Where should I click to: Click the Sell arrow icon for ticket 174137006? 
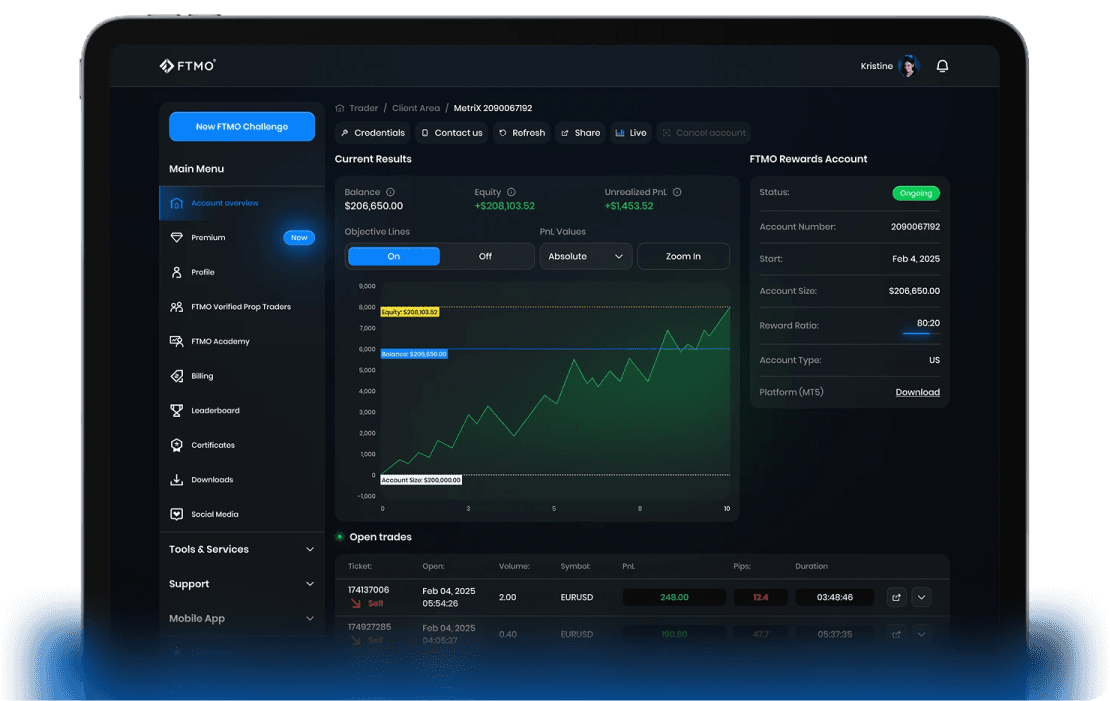355,603
